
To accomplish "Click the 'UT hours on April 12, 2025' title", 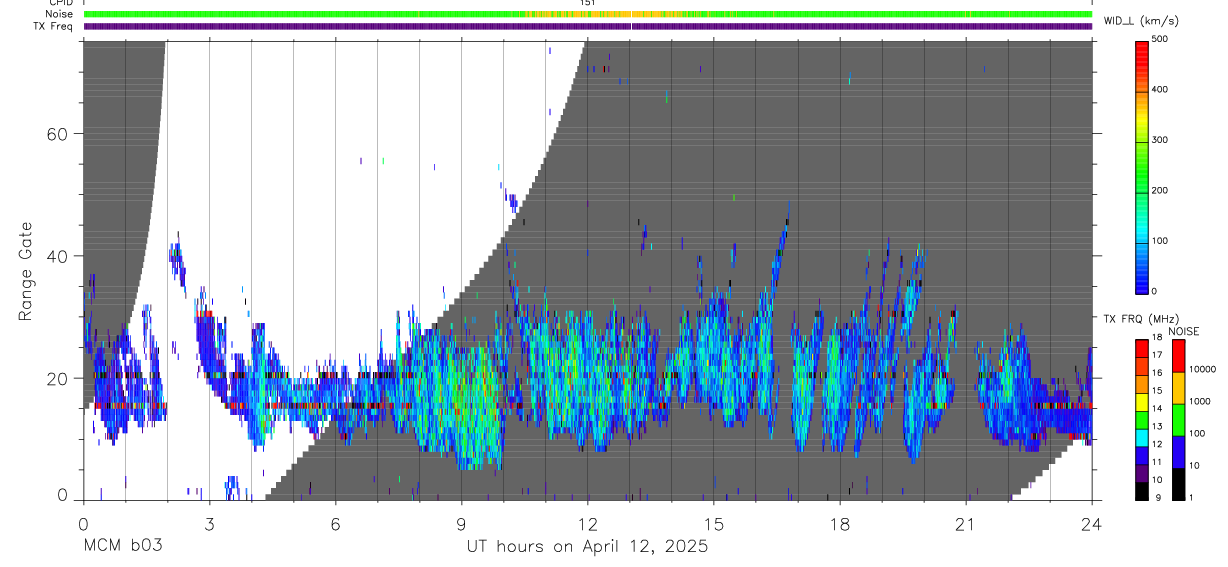I will pos(587,547).
